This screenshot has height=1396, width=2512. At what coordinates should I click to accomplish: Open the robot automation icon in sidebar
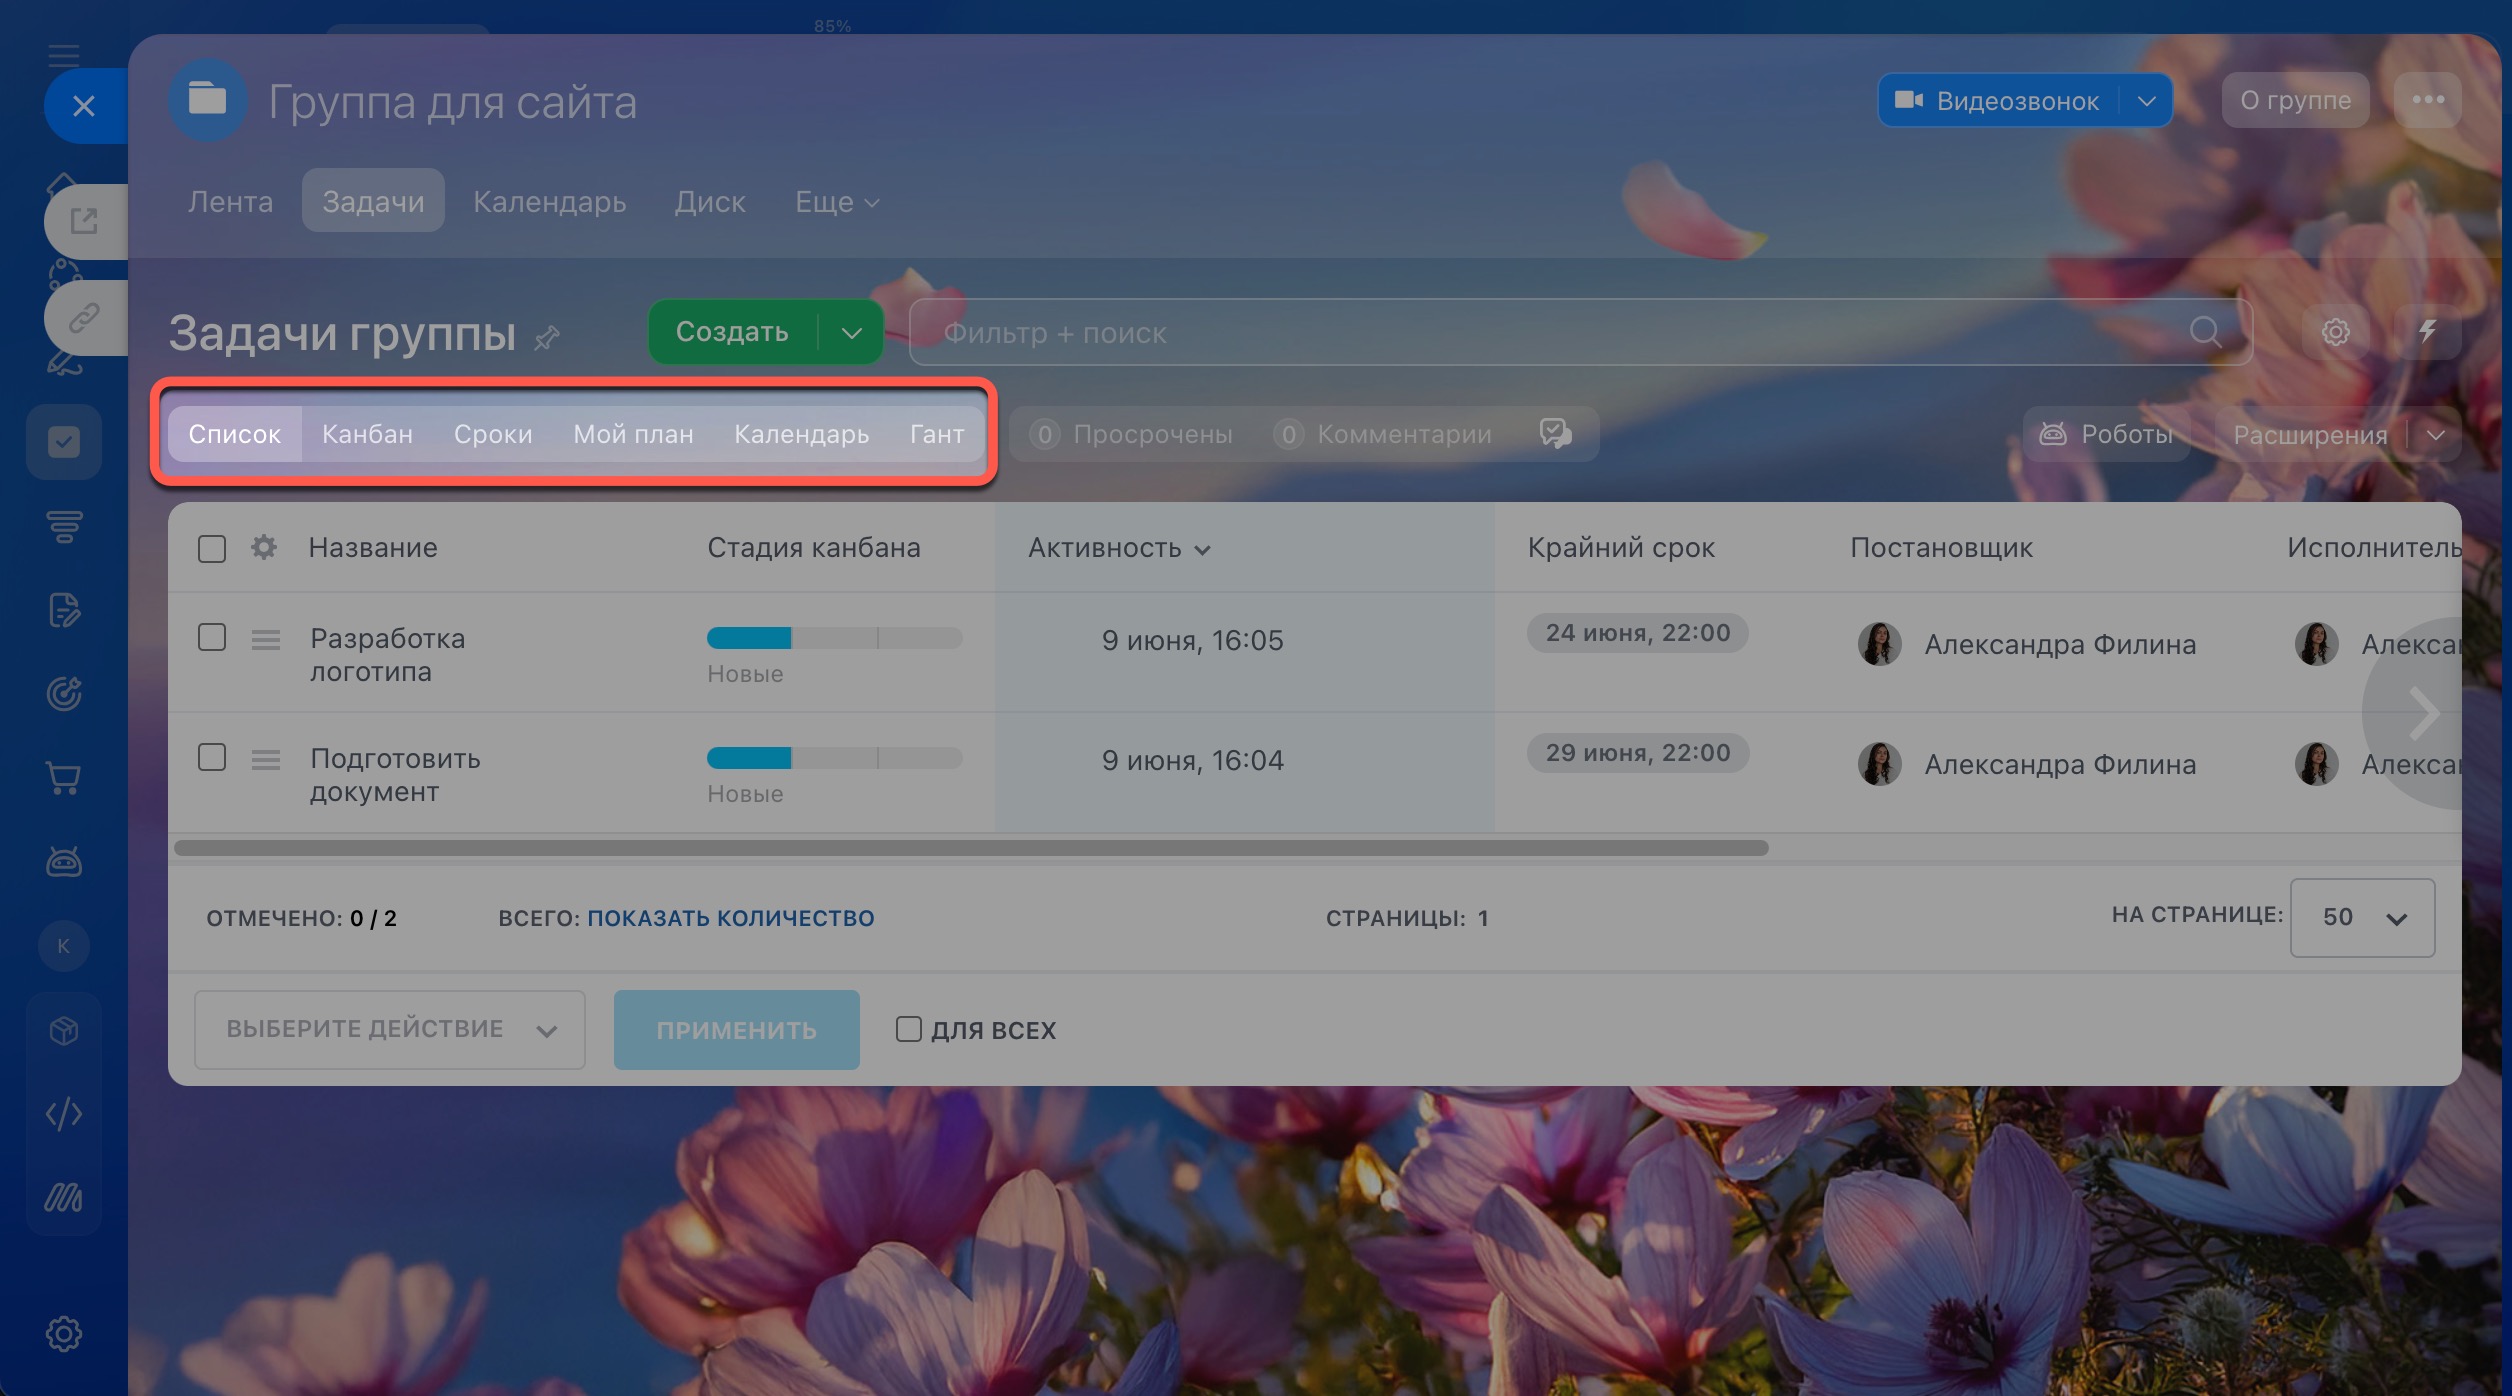64,862
